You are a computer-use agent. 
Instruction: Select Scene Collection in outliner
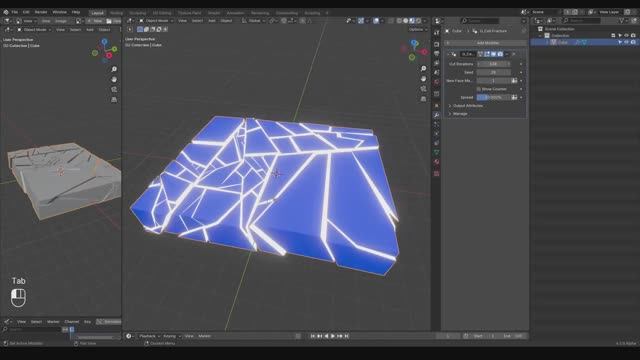click(x=560, y=29)
